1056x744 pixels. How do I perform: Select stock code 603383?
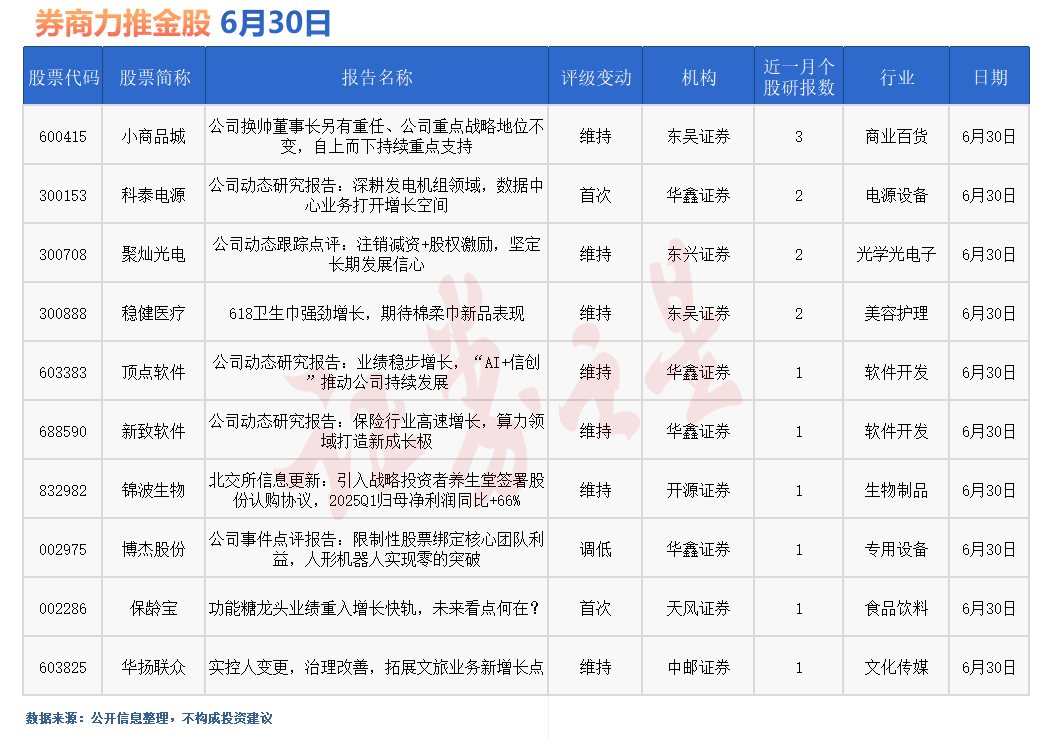pos(63,372)
